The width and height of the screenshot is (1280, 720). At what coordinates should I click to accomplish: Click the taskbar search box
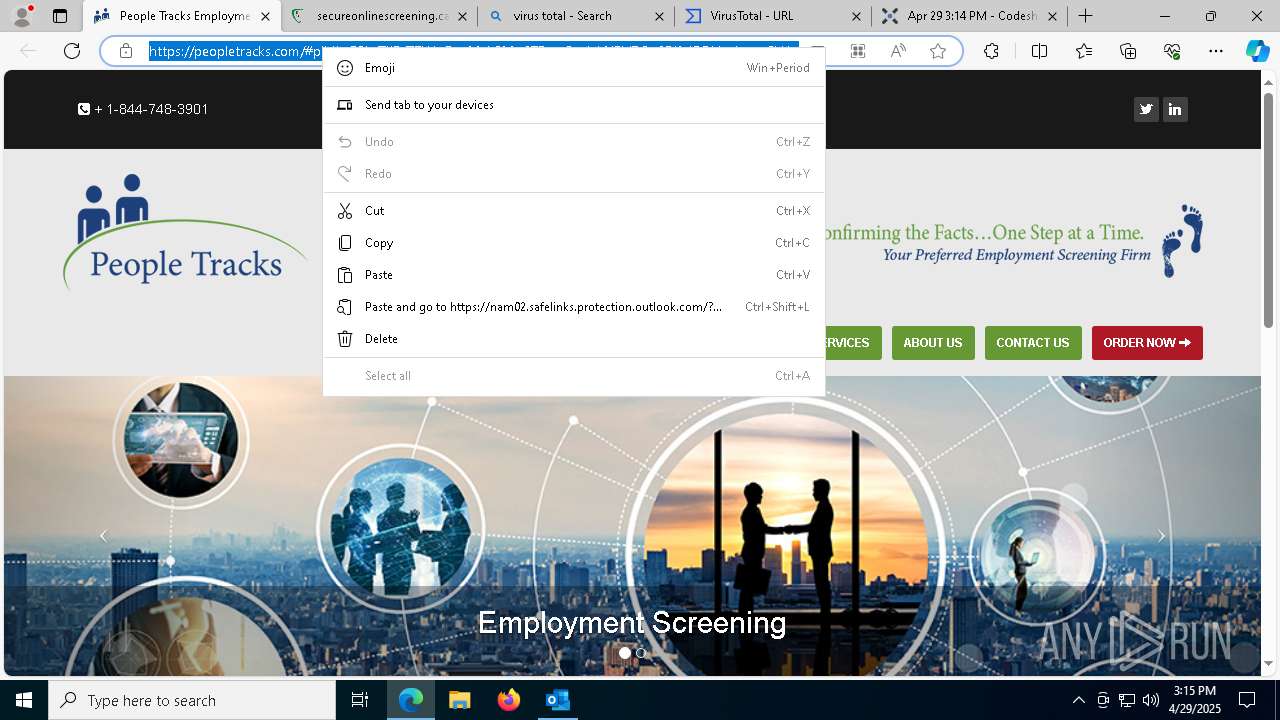click(192, 700)
